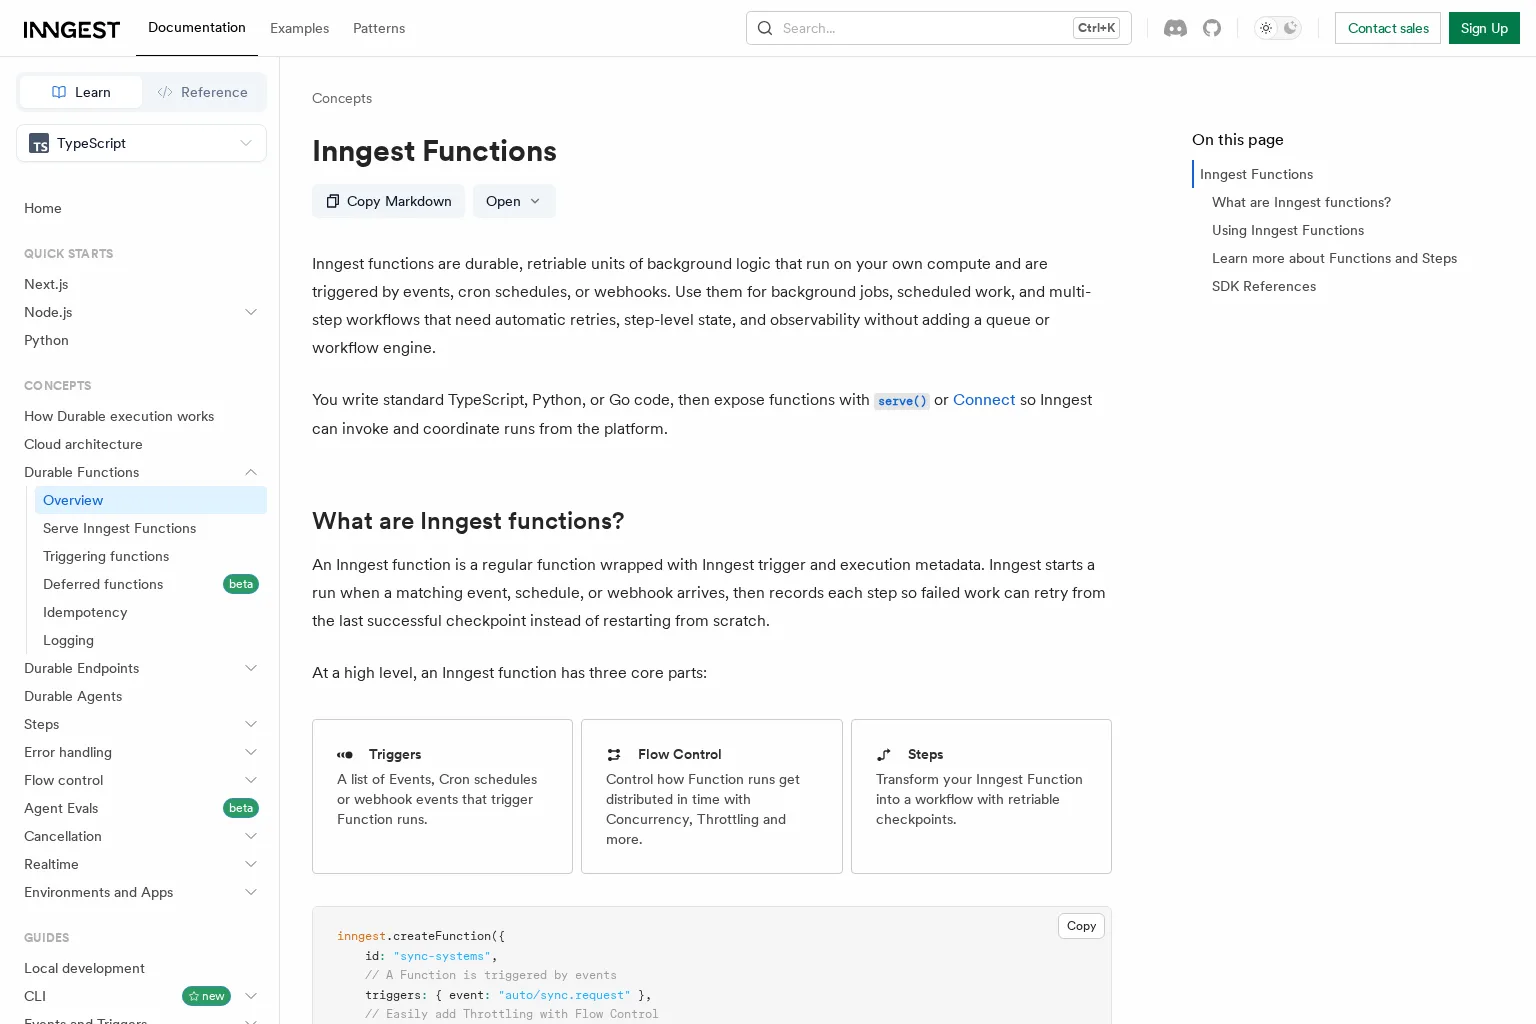Jump to Learn more about Functions and Steps

pyautogui.click(x=1334, y=258)
